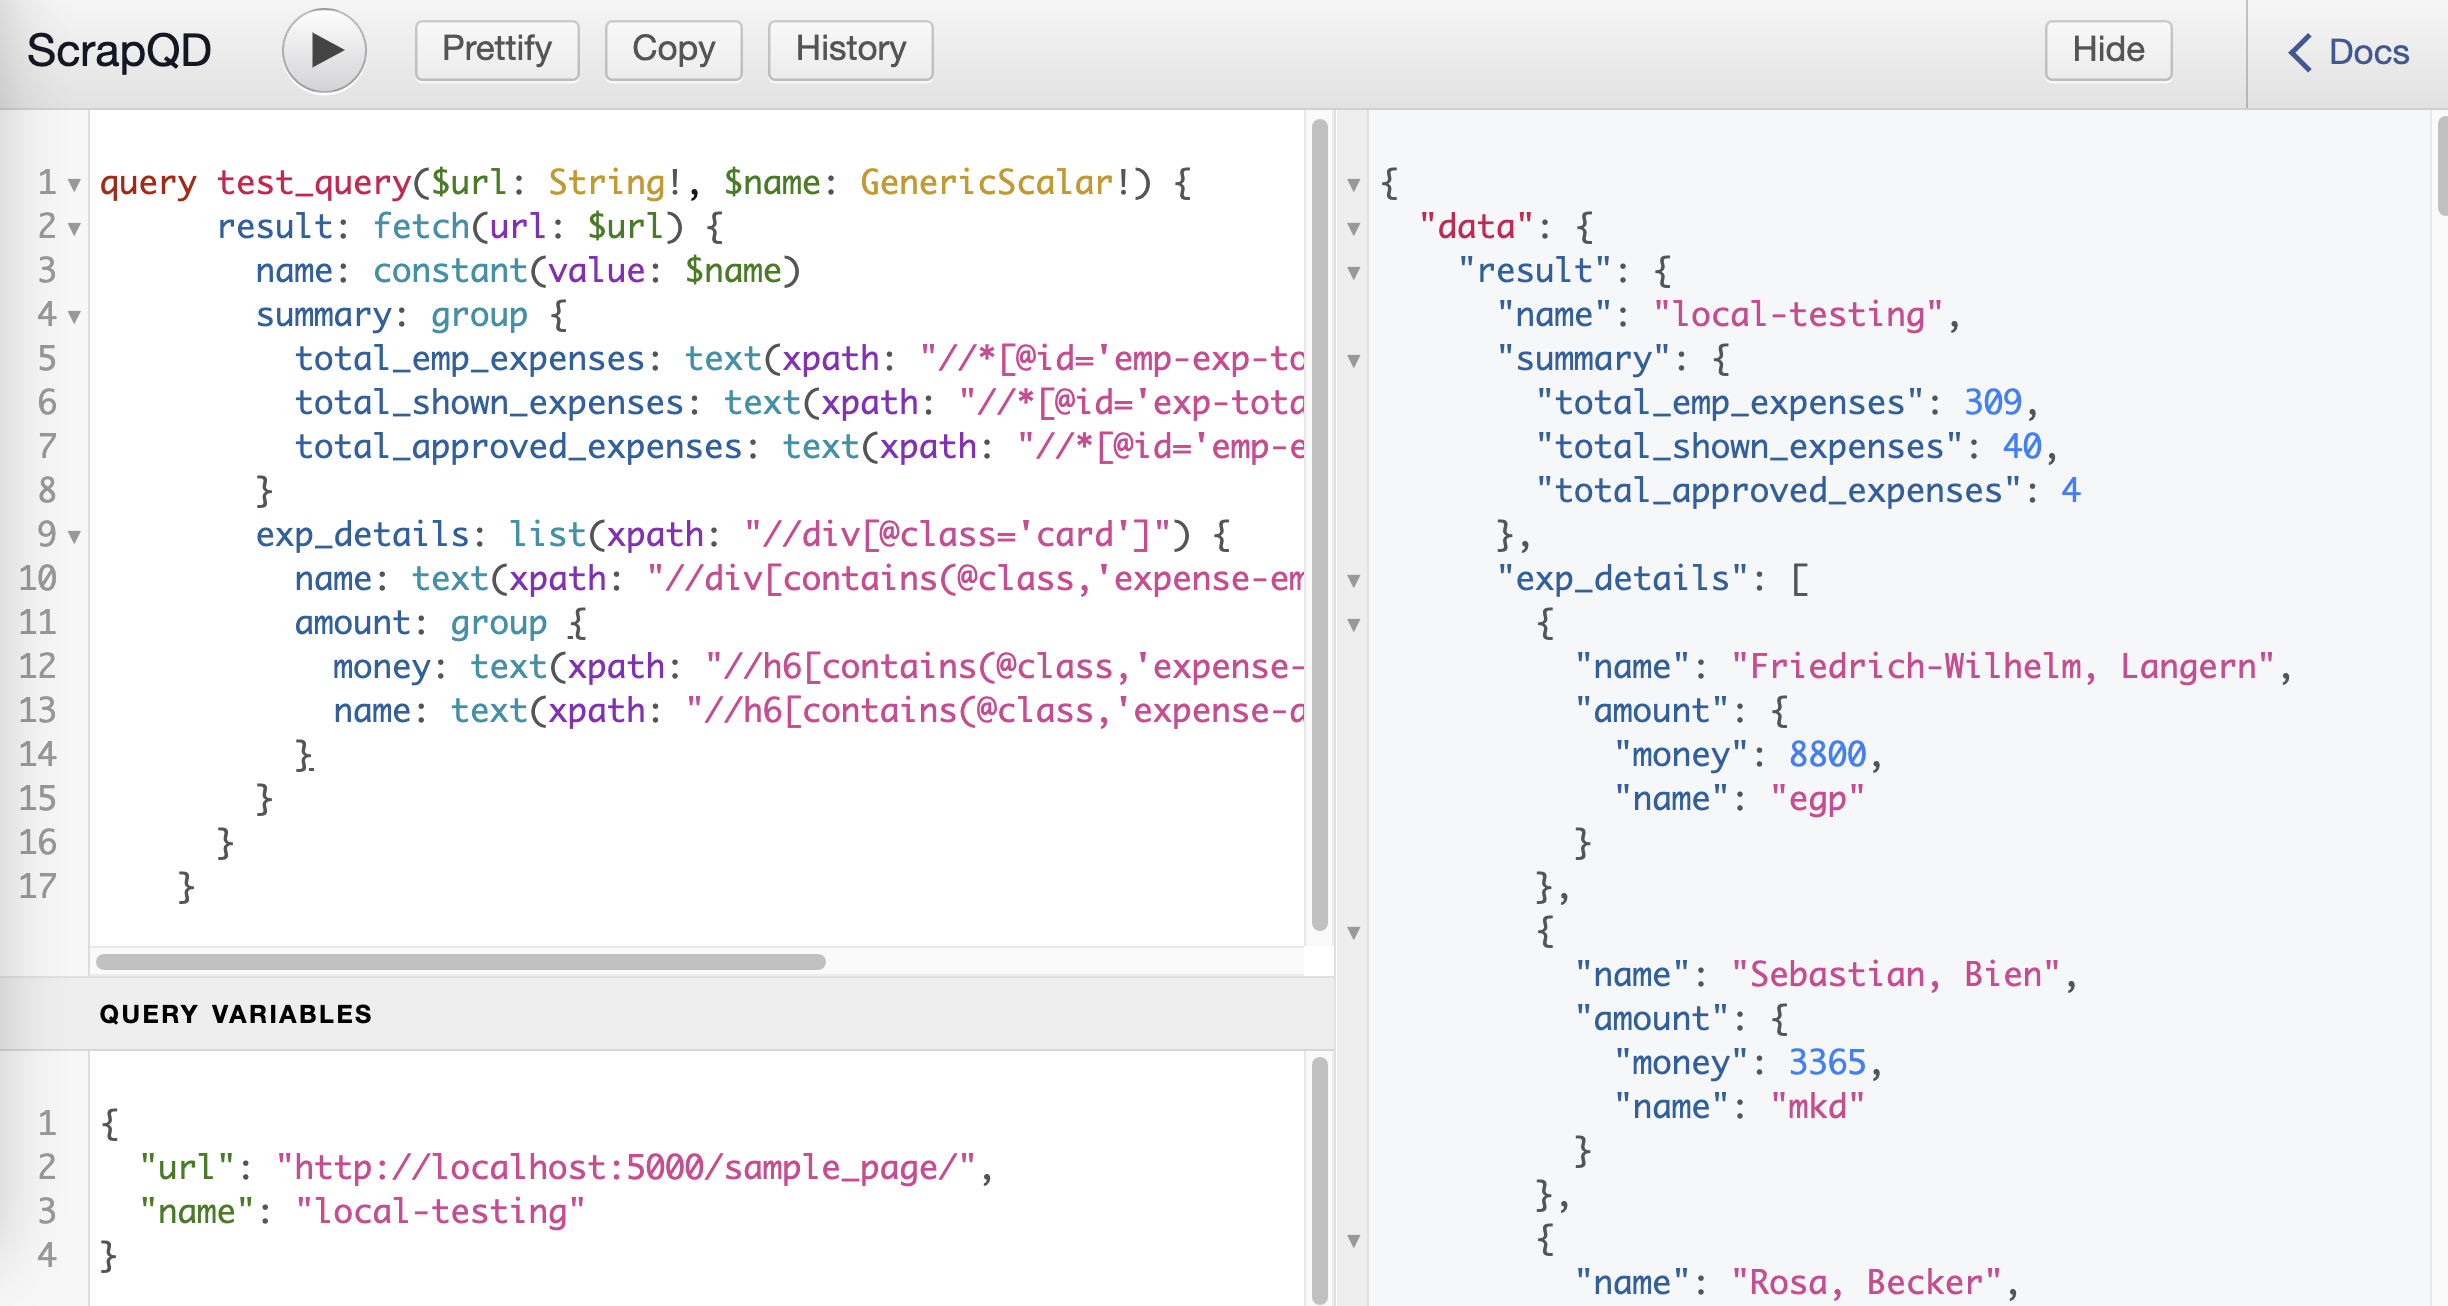Screen dimensions: 2448x1306
Task: Click the "Friedrich-Wilhelm, Langern" name value
Action: tap(2003, 667)
